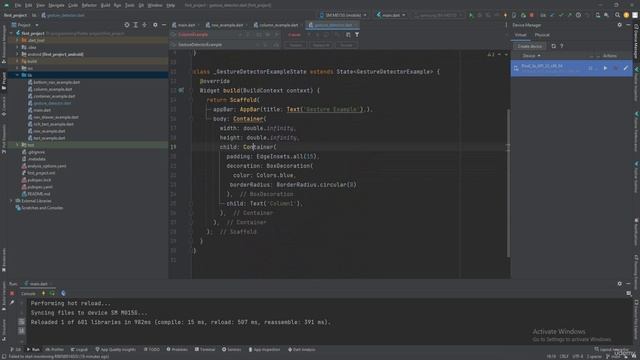Select the Console tab in Run panel
Image resolution: width=640 pixels, height=360 pixels.
tap(28, 294)
